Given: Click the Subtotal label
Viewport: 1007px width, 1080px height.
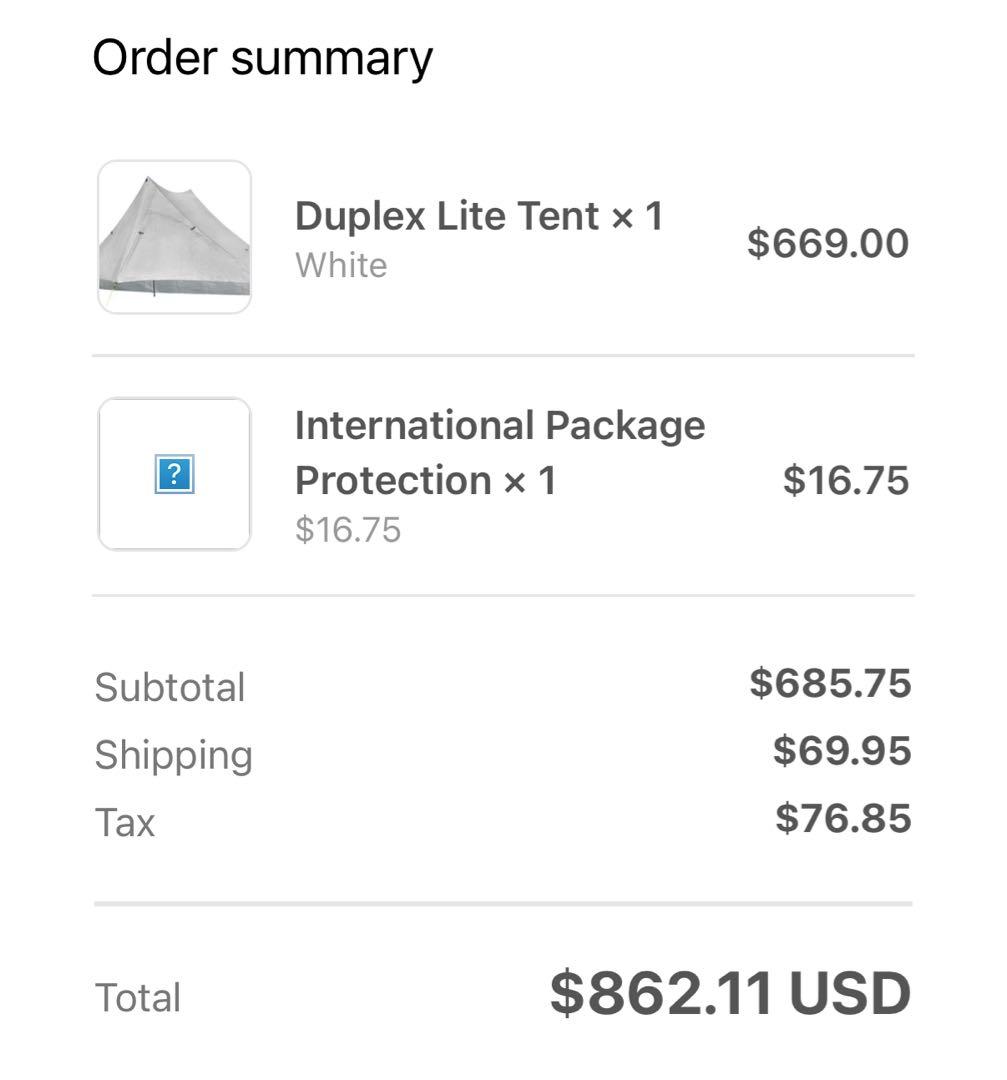Looking at the screenshot, I should coord(169,686).
